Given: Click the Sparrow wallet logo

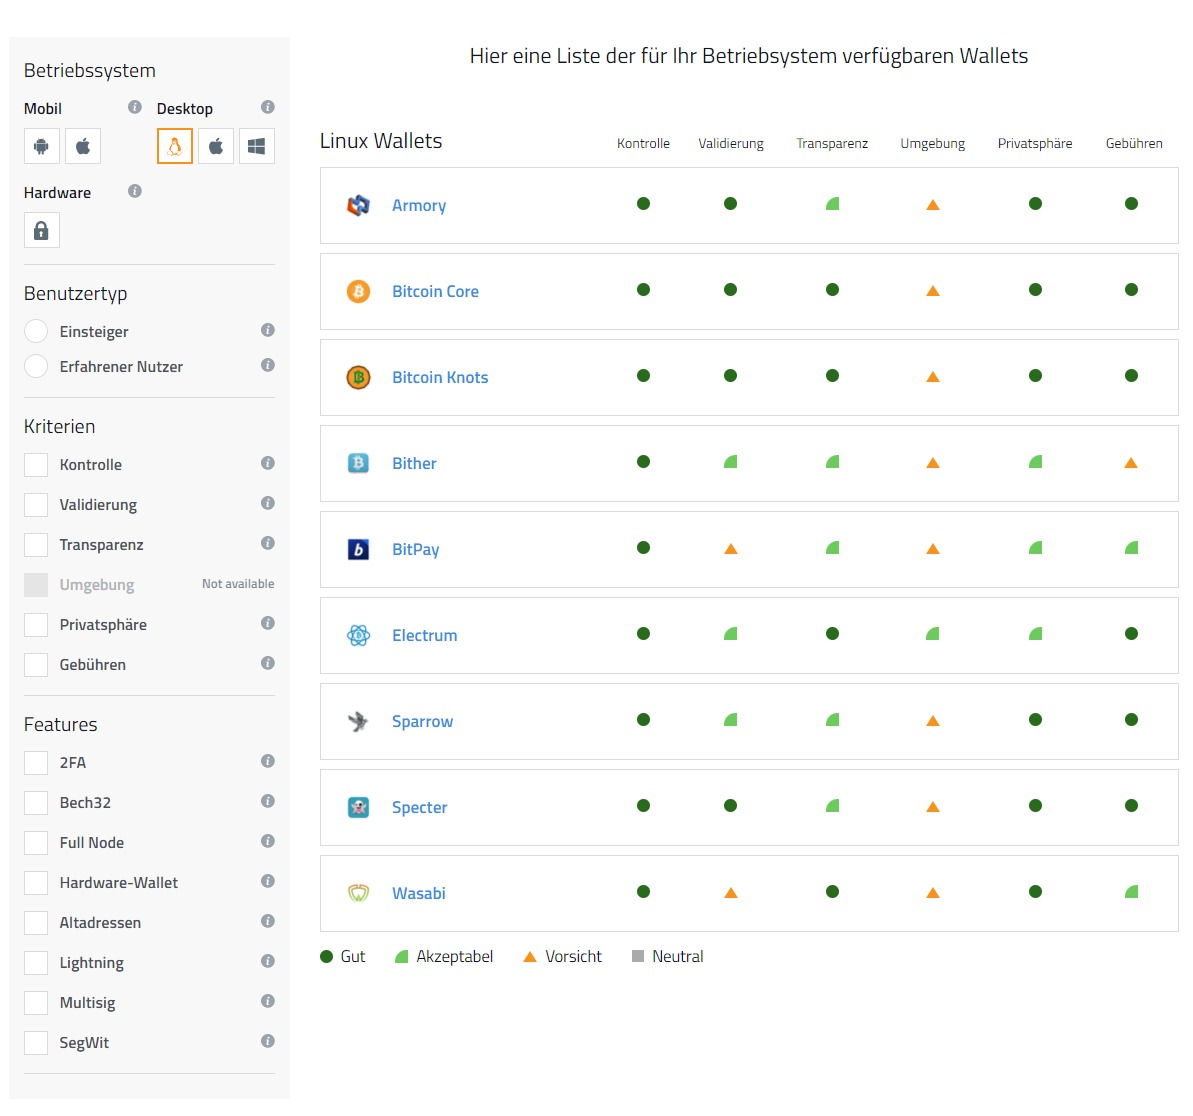Looking at the screenshot, I should 358,721.
